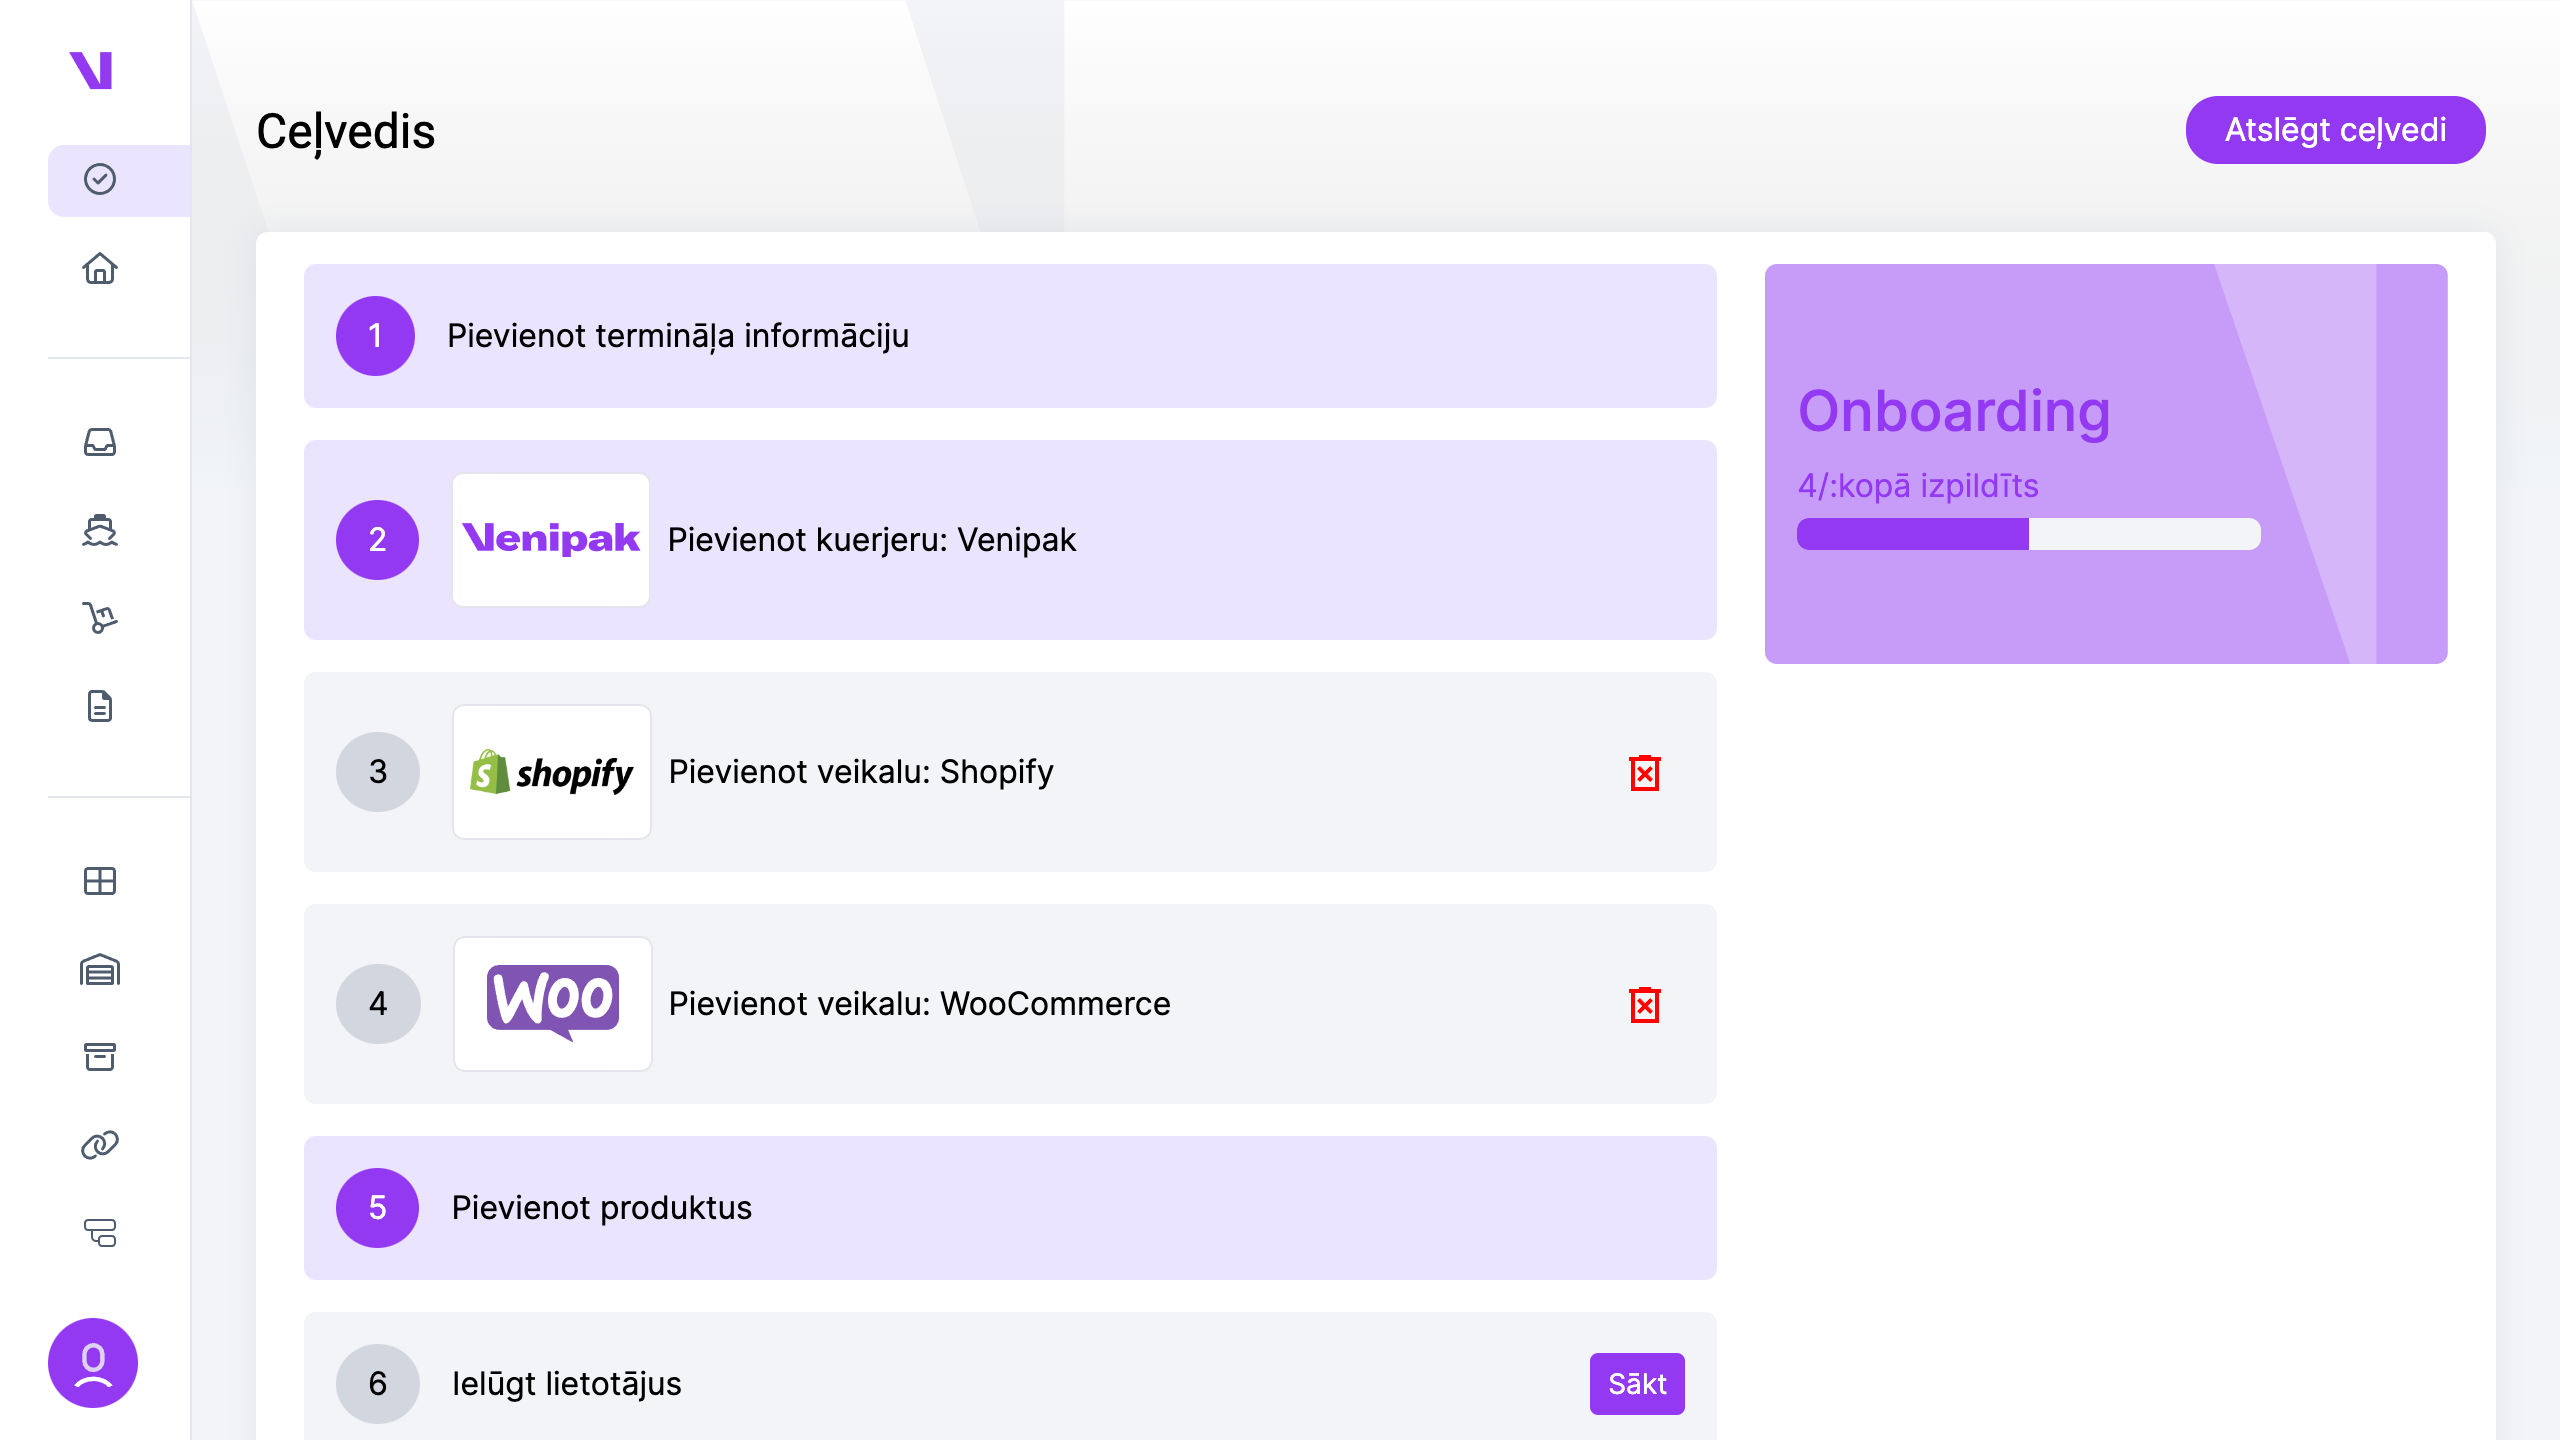2560x1440 pixels.
Task: Click the Atslēgt ceļvedi button
Action: pyautogui.click(x=2335, y=130)
